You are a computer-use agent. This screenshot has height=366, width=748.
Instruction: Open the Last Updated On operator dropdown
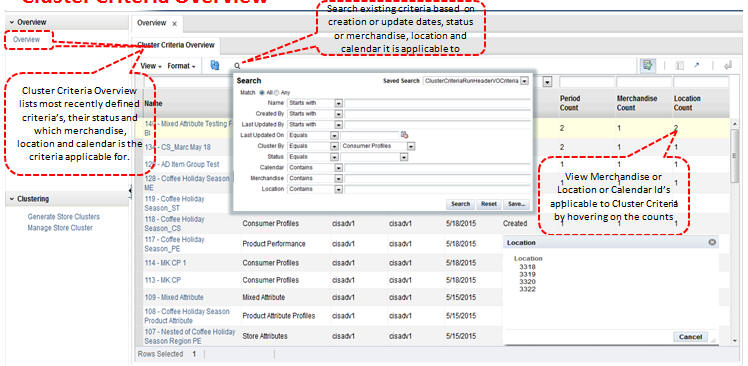click(x=334, y=136)
